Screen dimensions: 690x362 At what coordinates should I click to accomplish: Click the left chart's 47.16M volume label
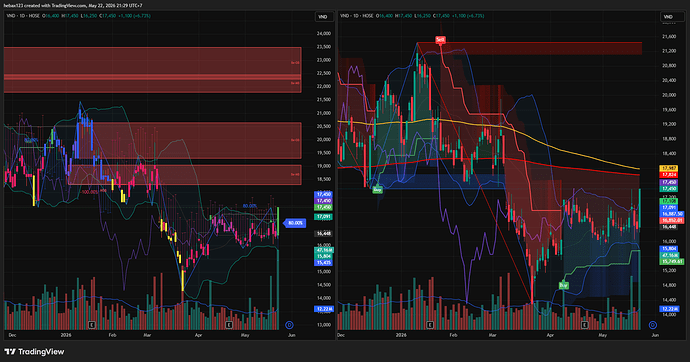tap(324, 250)
